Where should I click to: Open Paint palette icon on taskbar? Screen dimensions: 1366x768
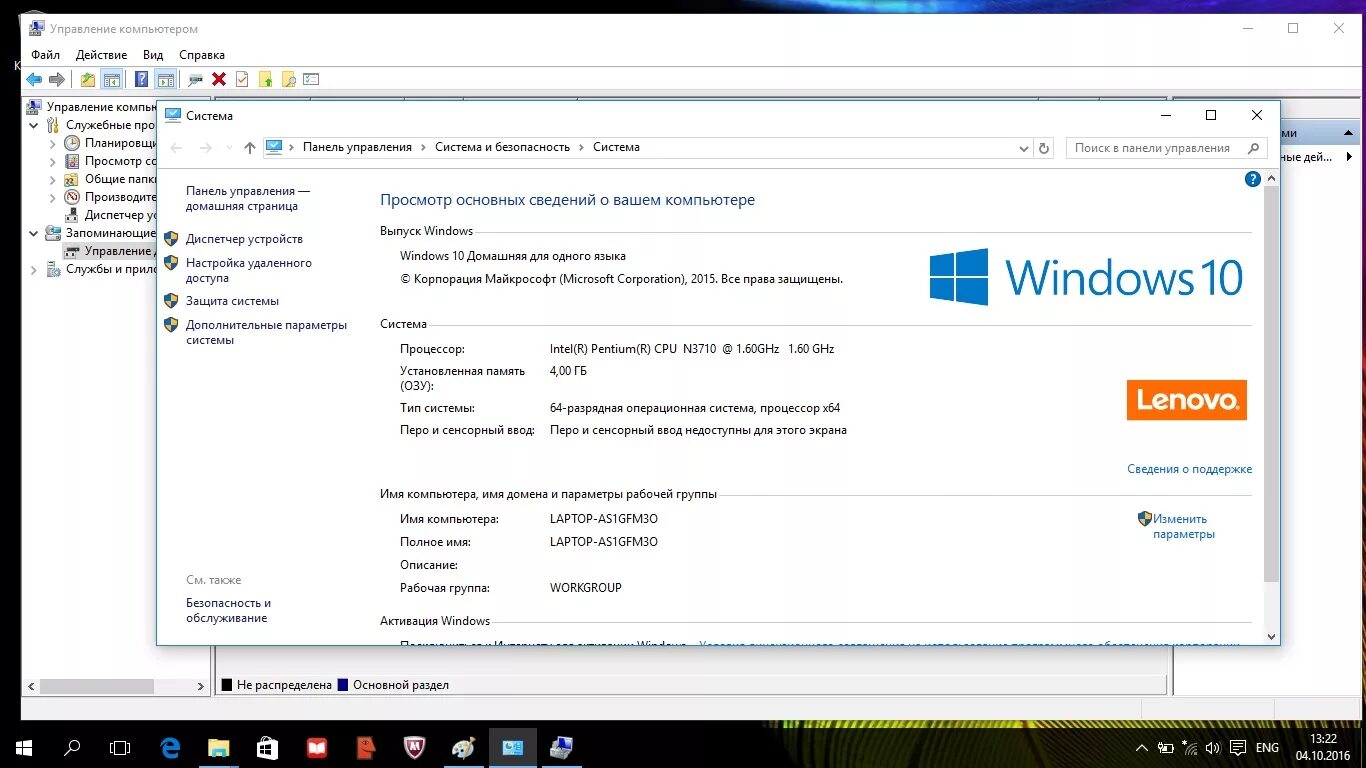point(464,747)
